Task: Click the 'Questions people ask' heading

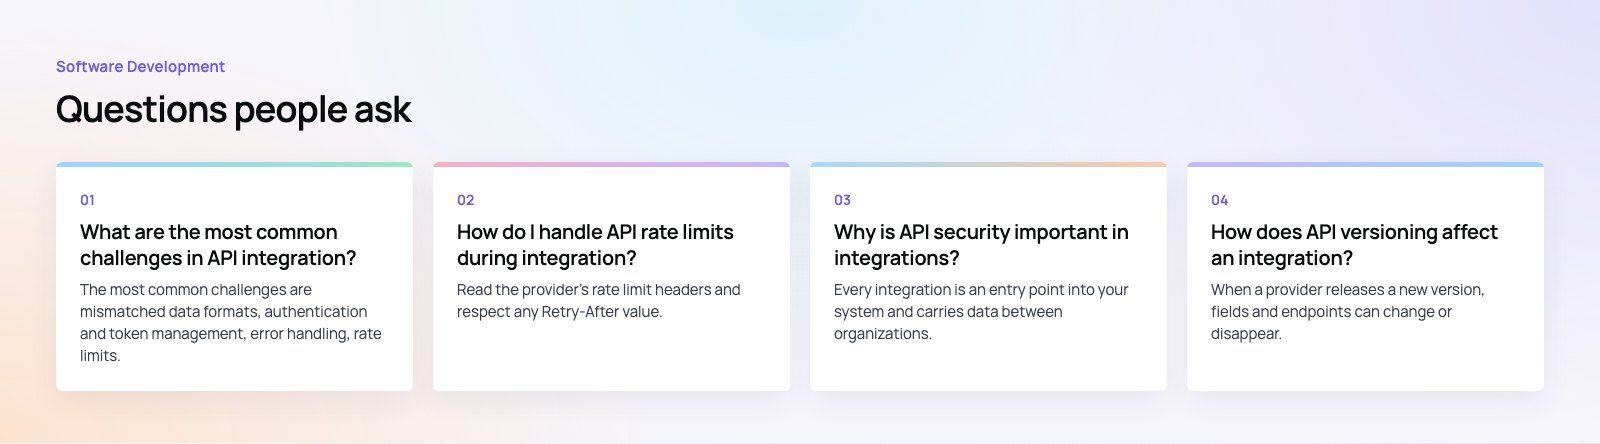Action: click(233, 109)
